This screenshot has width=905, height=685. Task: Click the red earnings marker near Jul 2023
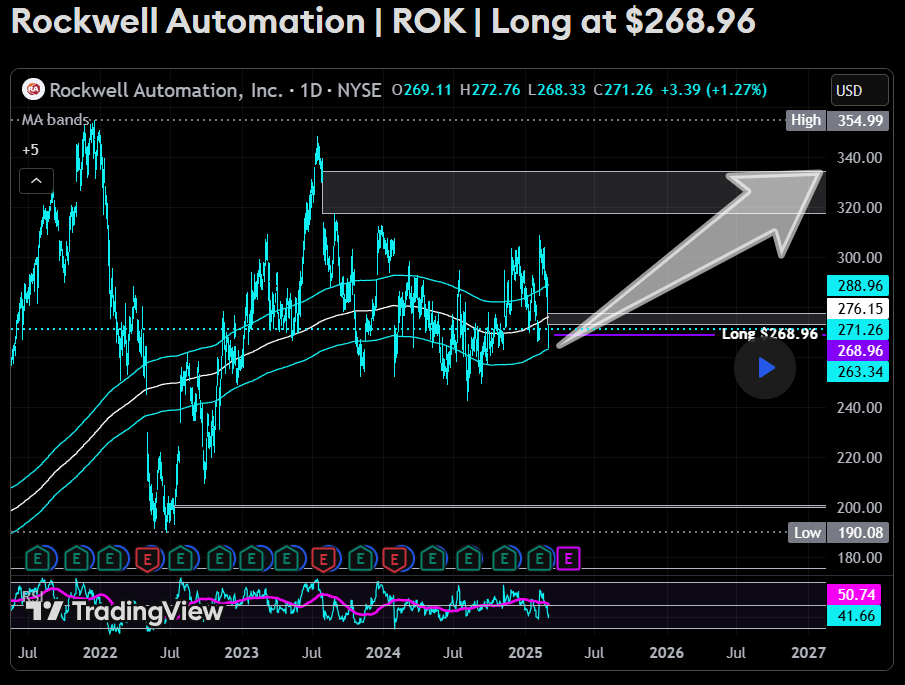[323, 559]
